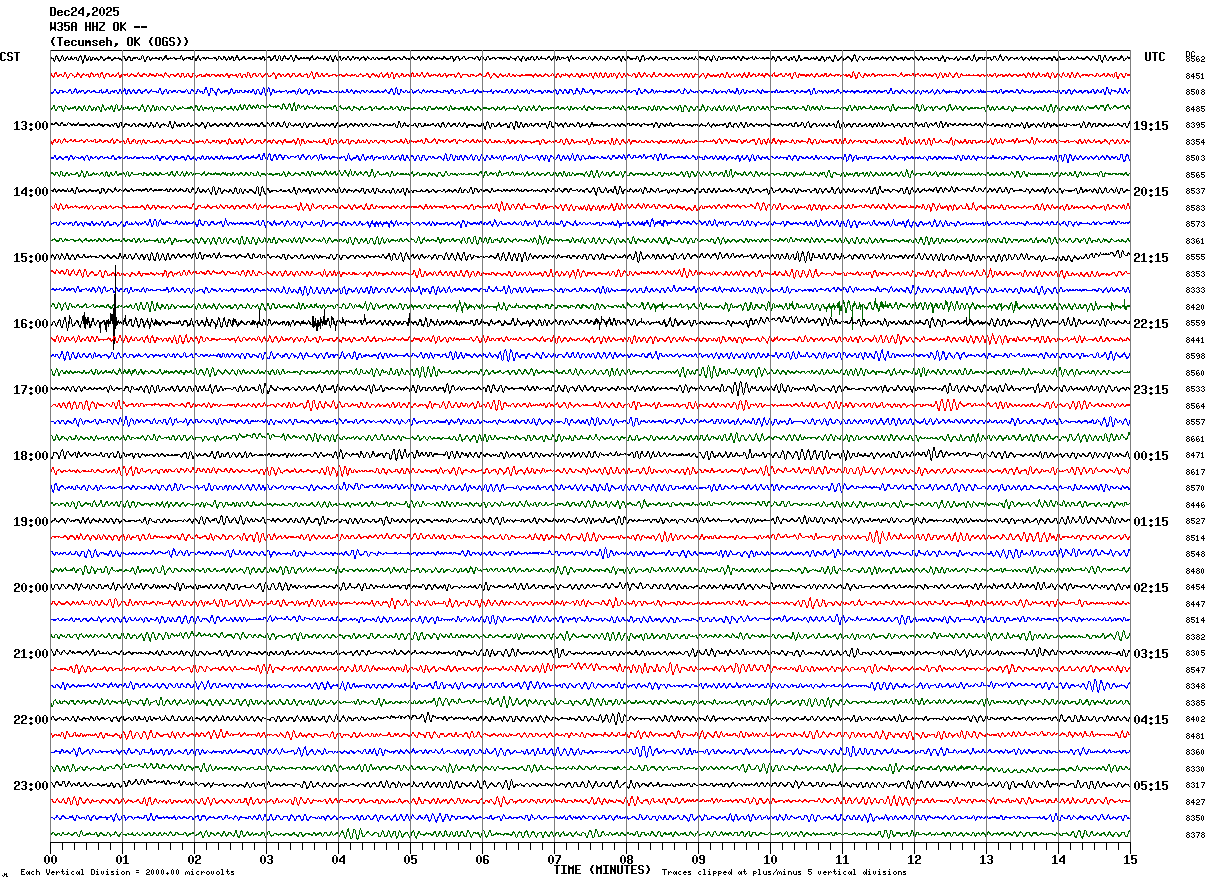Click the 16:00 CST hour label

pyautogui.click(x=30, y=324)
